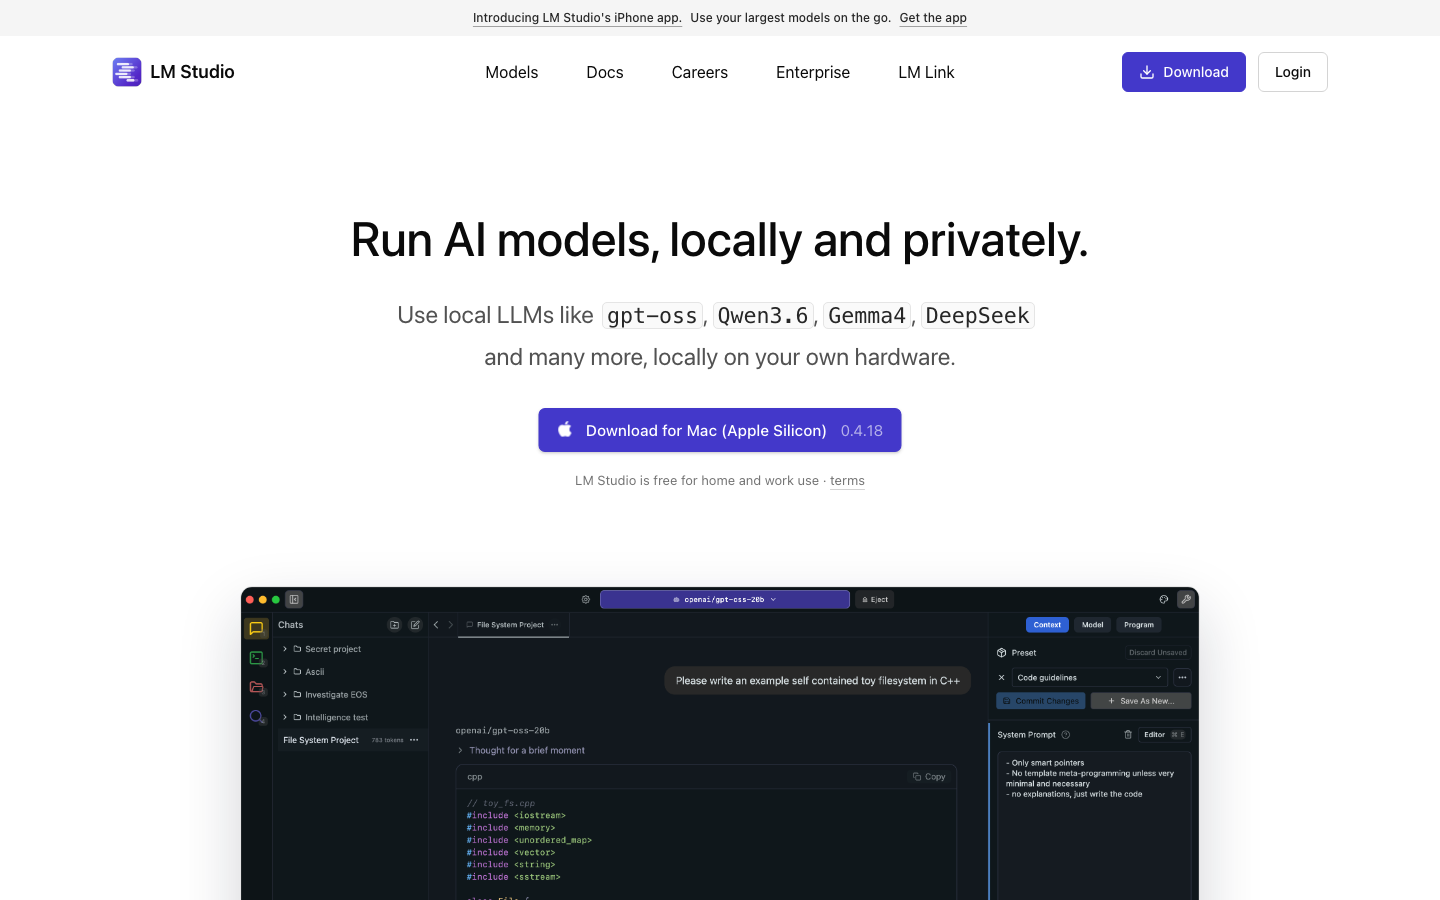
Task: Navigate to the Enterprise page
Action: click(813, 72)
